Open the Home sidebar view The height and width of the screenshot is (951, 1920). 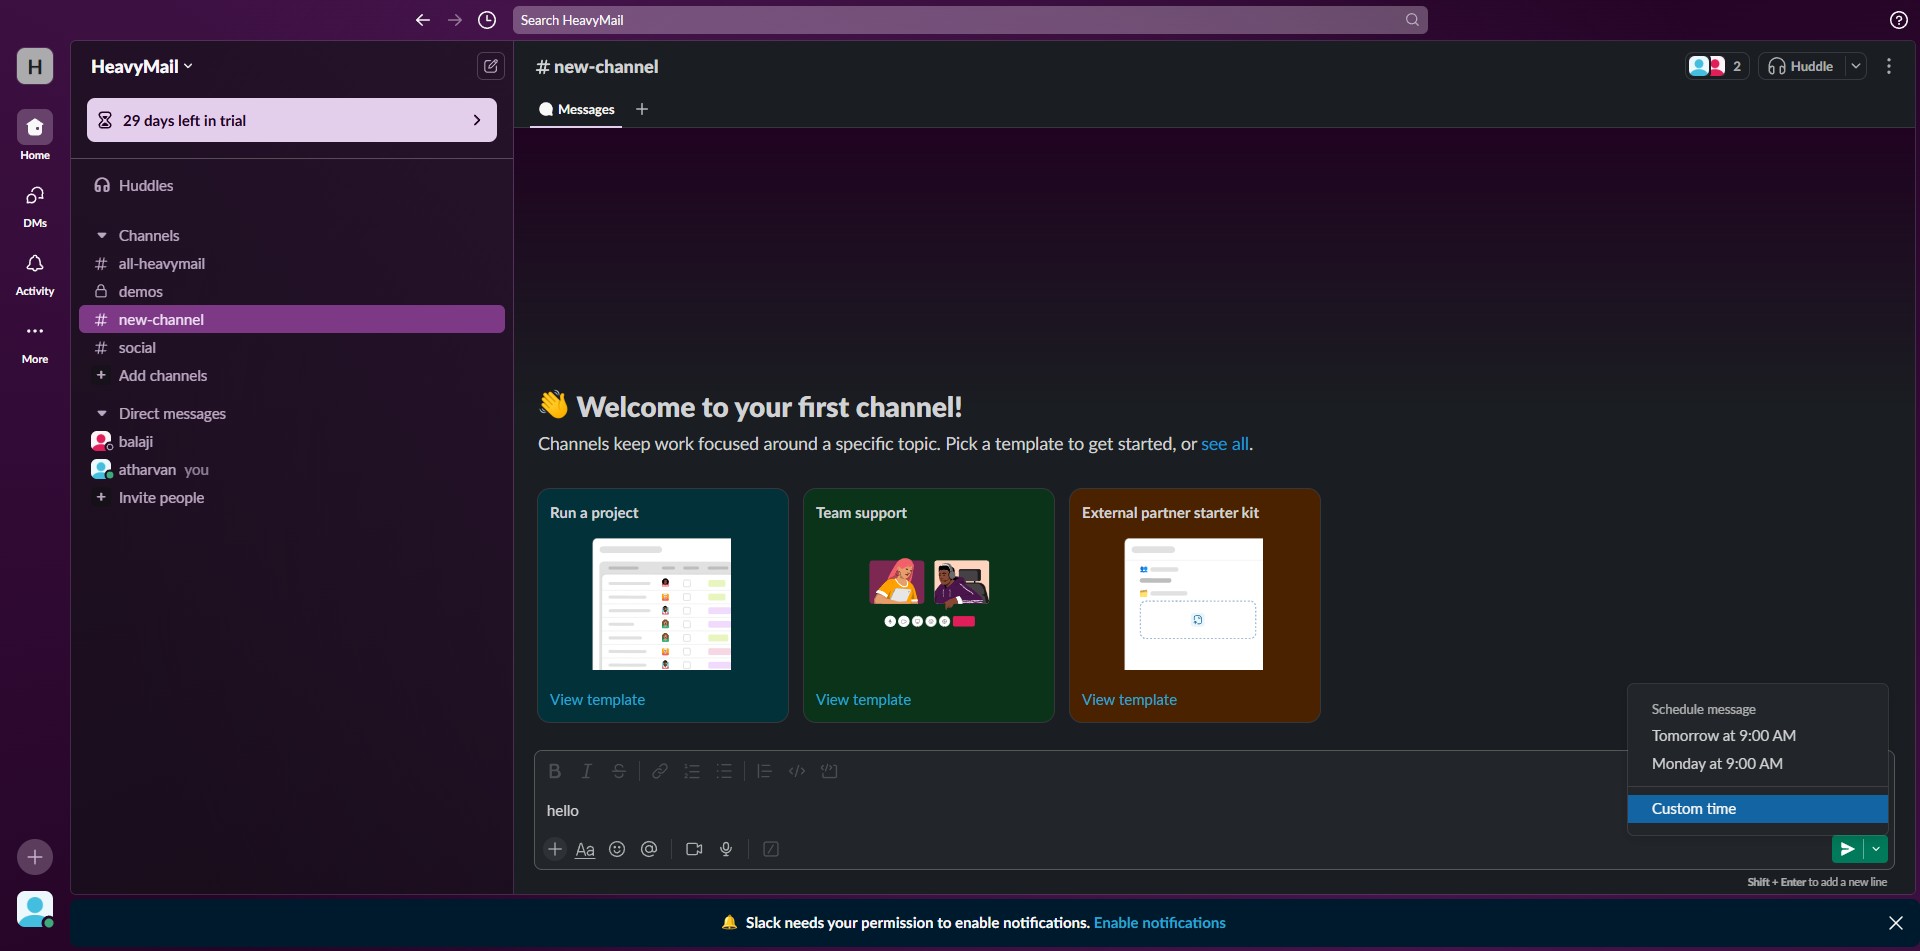point(35,135)
